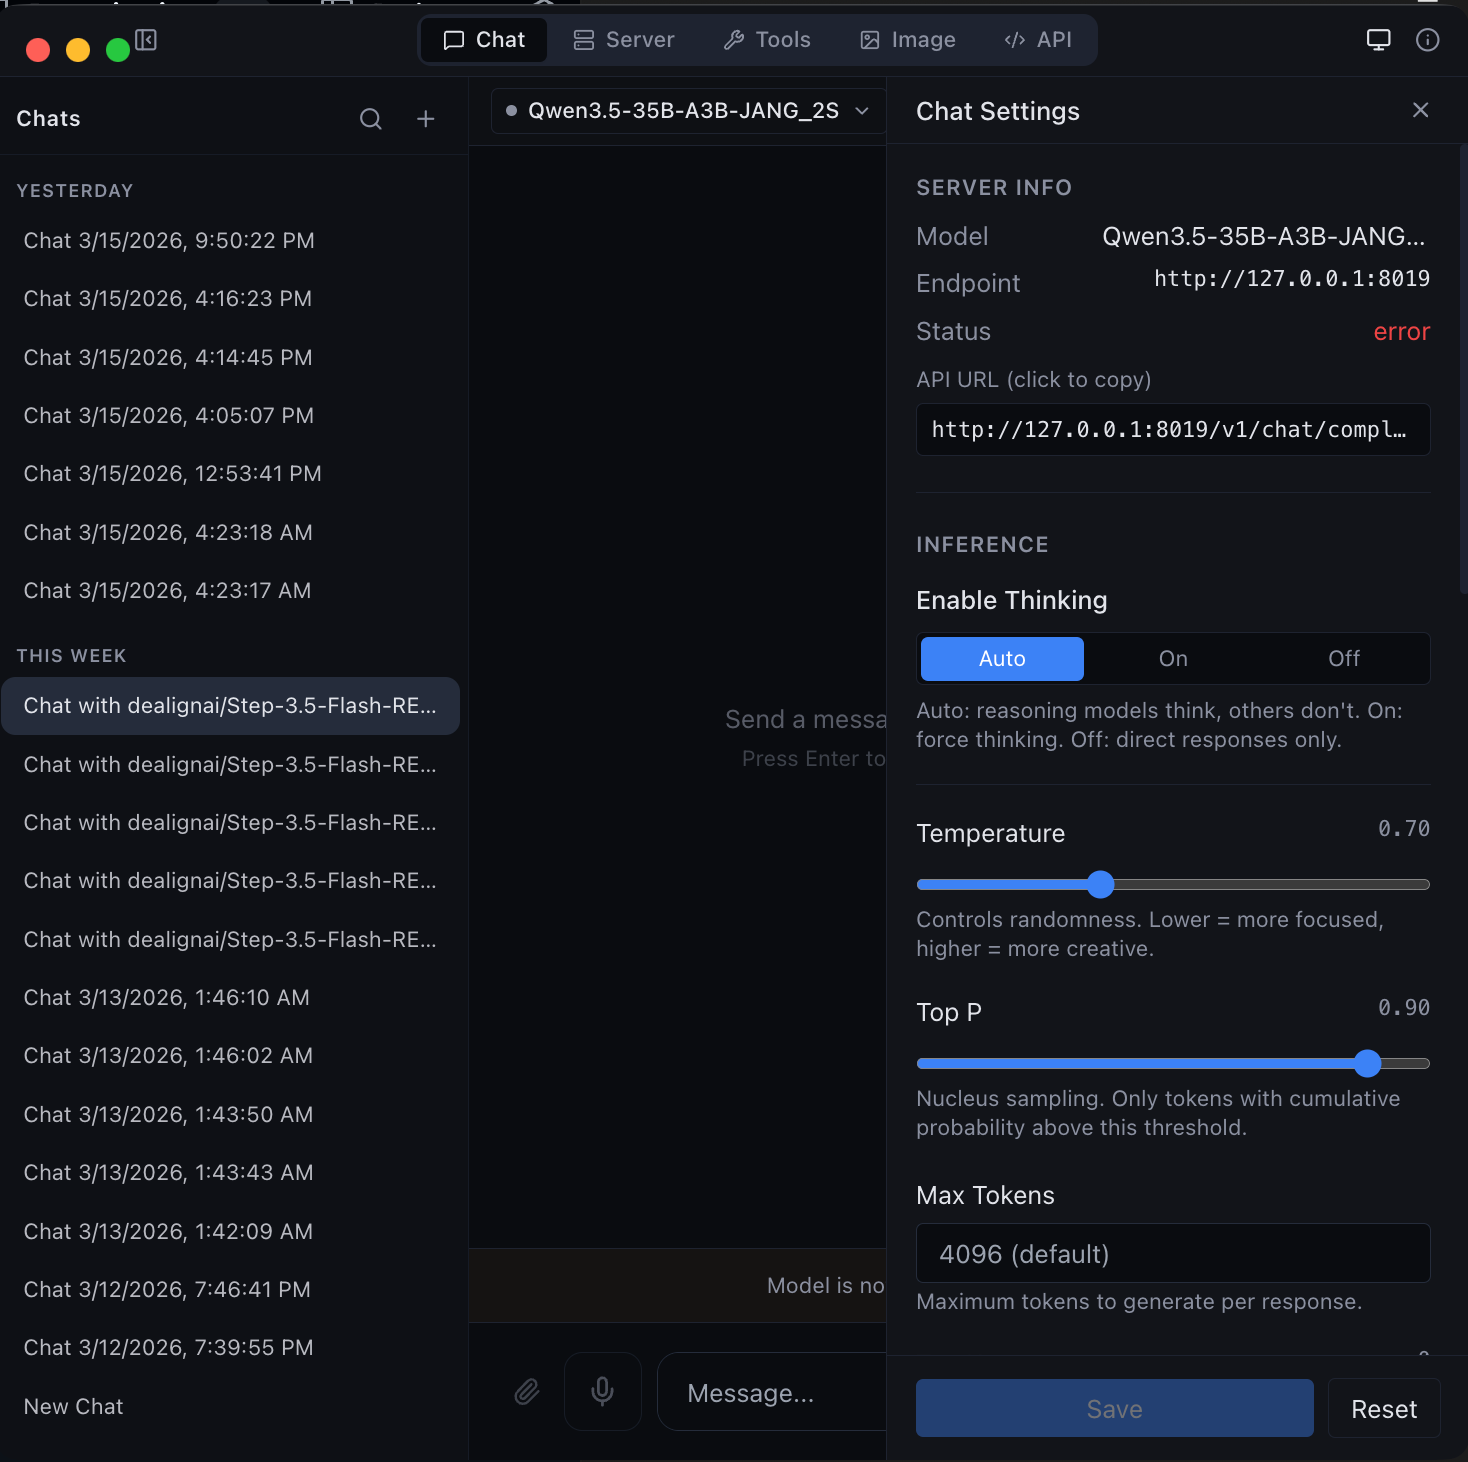Save the chat settings
This screenshot has width=1468, height=1462.
[x=1114, y=1408]
